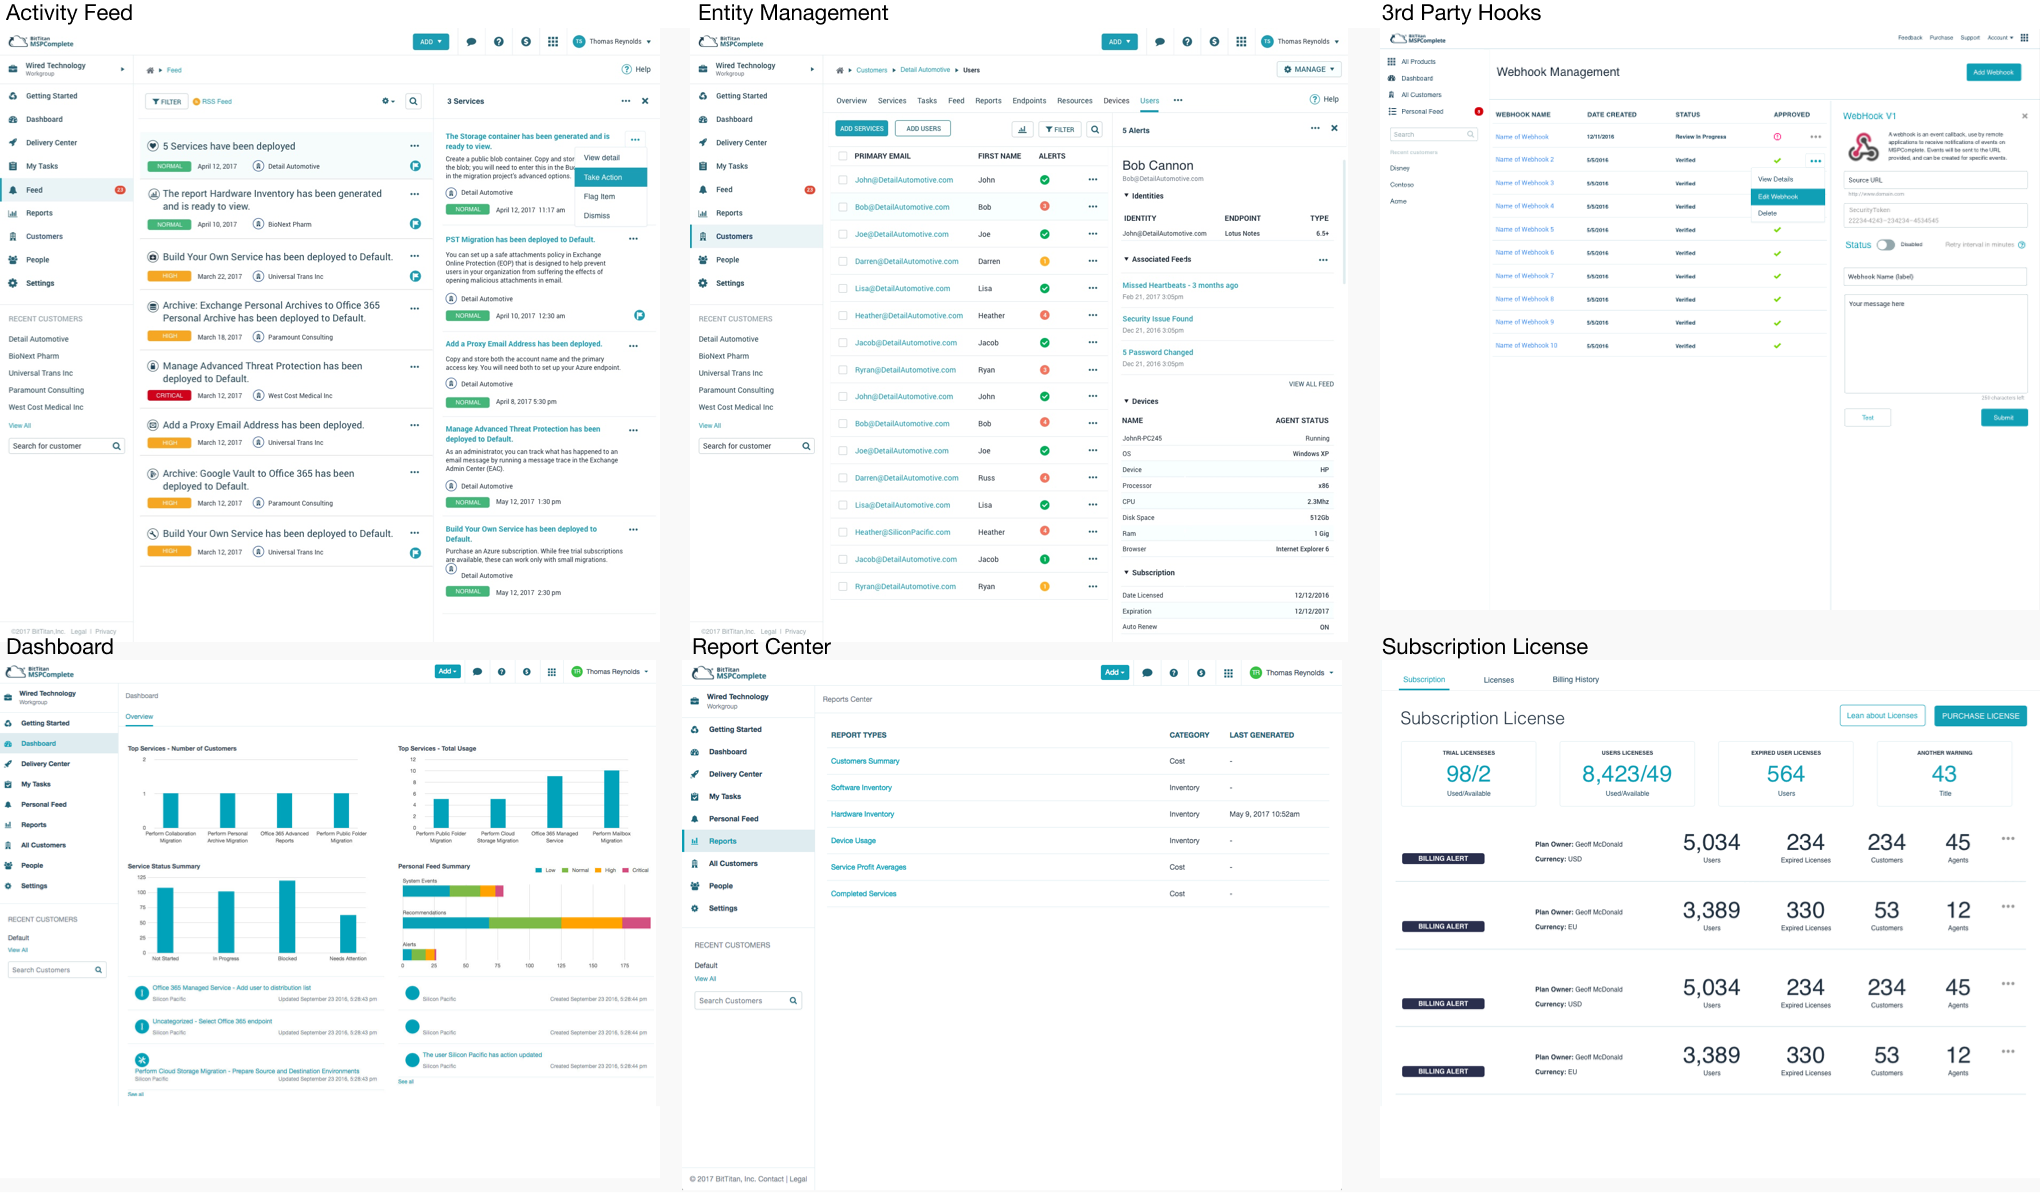
Task: Expand Wired Technology workgroup arrow in Activity Feed sidebar
Action: (x=122, y=69)
